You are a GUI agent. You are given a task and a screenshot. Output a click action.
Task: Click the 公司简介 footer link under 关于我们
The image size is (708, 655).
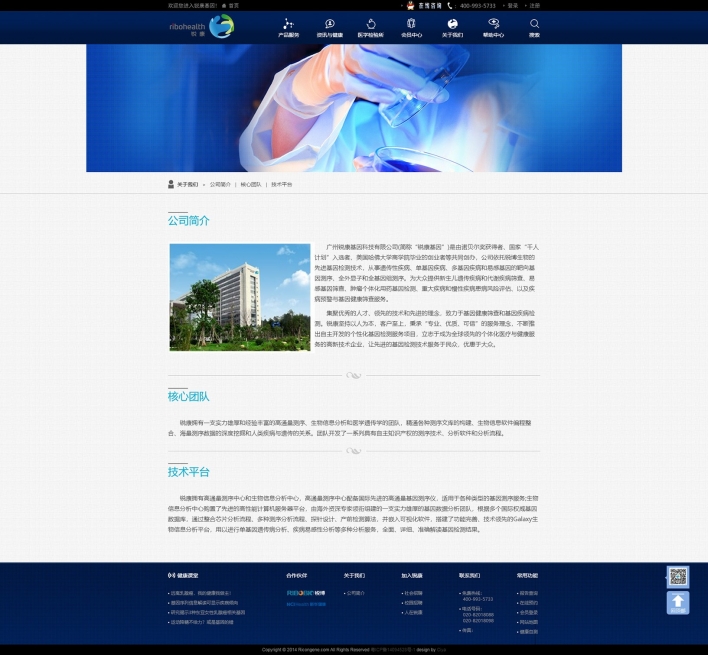tap(356, 593)
